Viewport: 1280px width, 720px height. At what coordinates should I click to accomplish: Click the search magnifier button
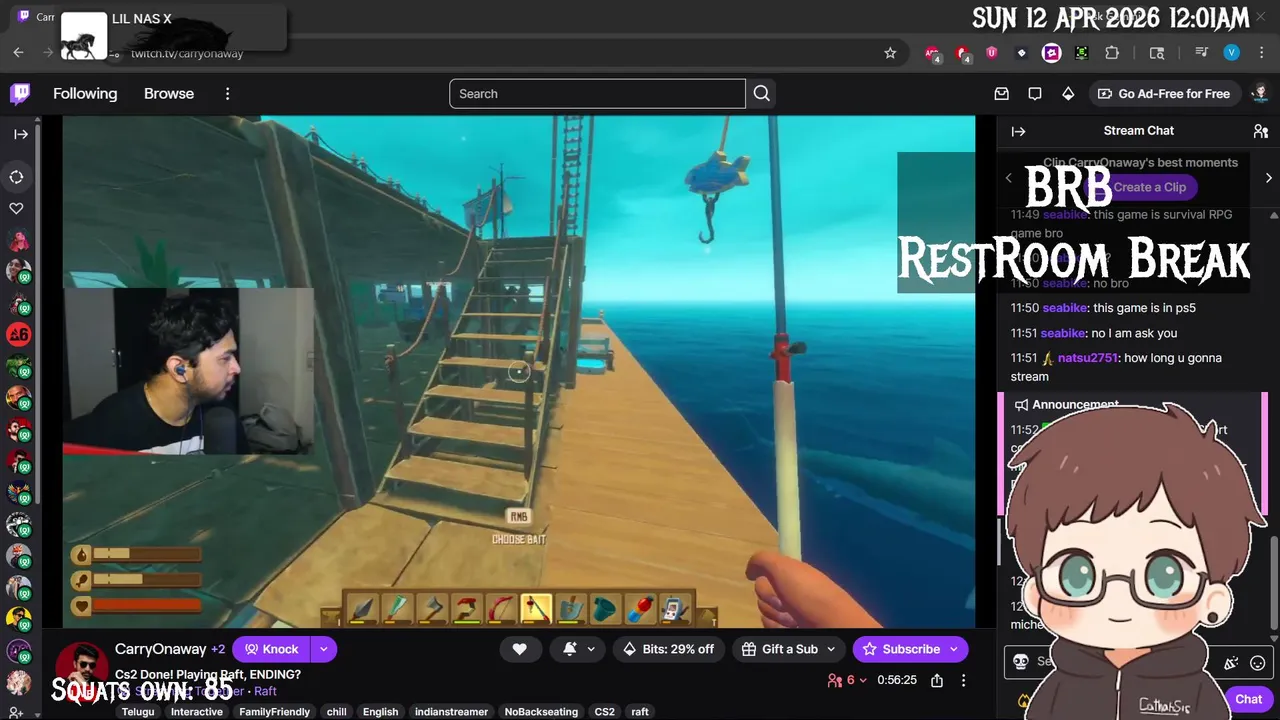click(761, 94)
